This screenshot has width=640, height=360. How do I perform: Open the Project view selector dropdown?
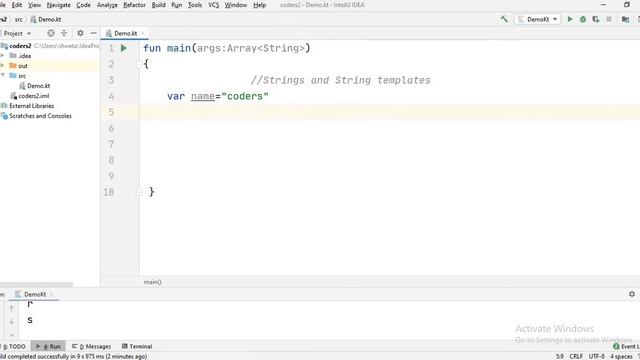point(17,33)
